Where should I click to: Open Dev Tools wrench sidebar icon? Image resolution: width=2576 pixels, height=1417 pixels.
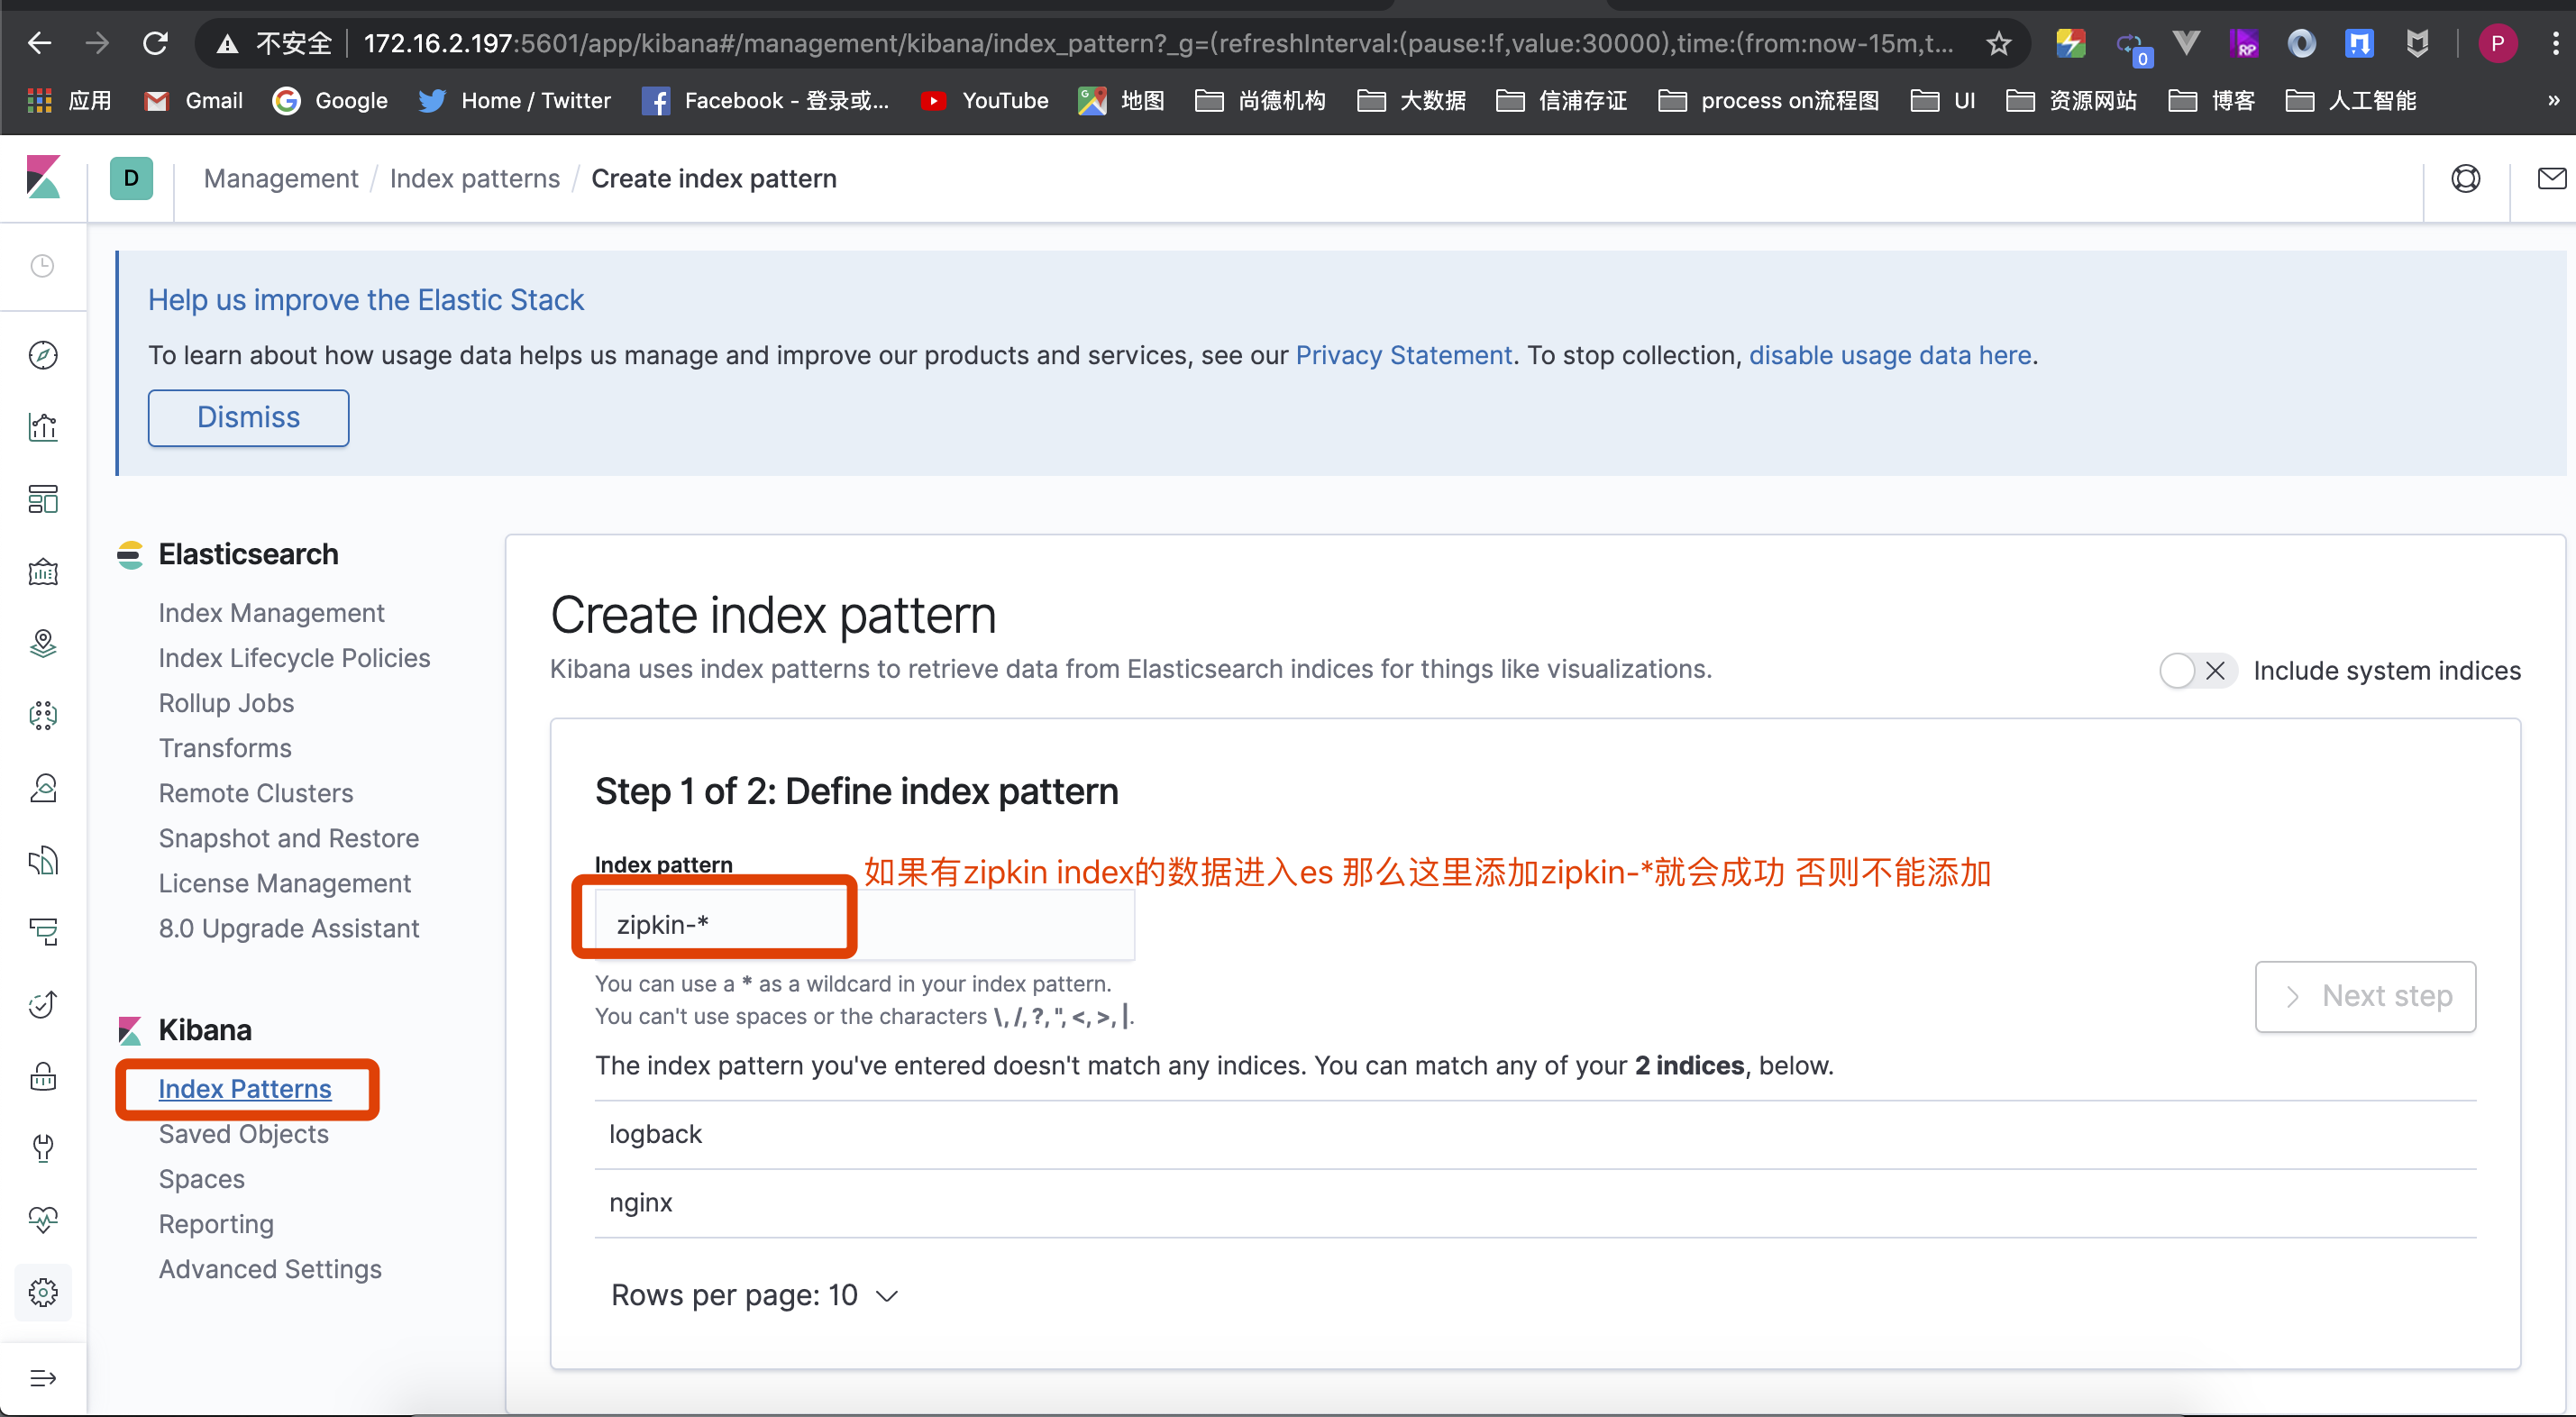click(x=43, y=1147)
